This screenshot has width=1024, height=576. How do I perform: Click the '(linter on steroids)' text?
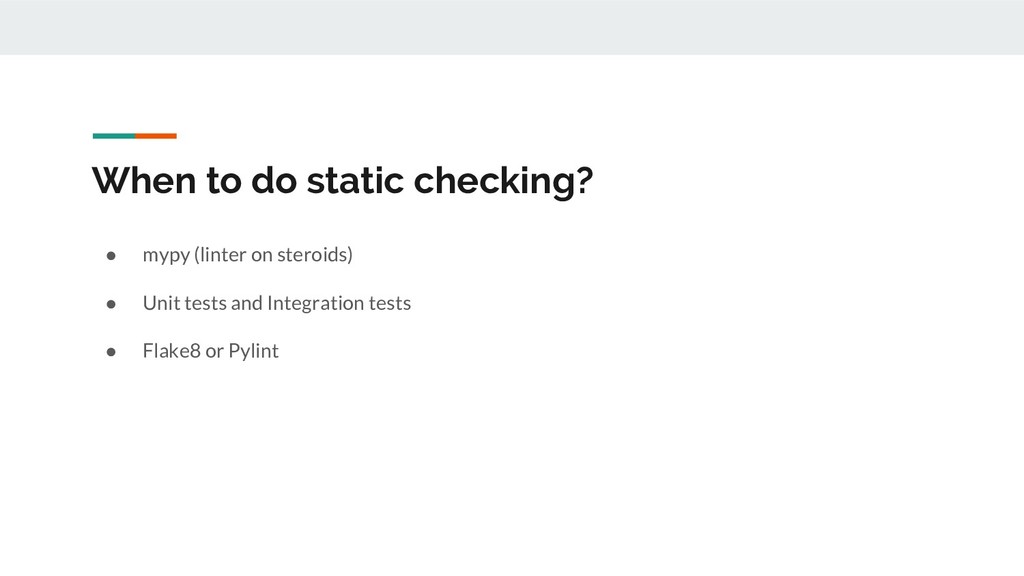[274, 255]
